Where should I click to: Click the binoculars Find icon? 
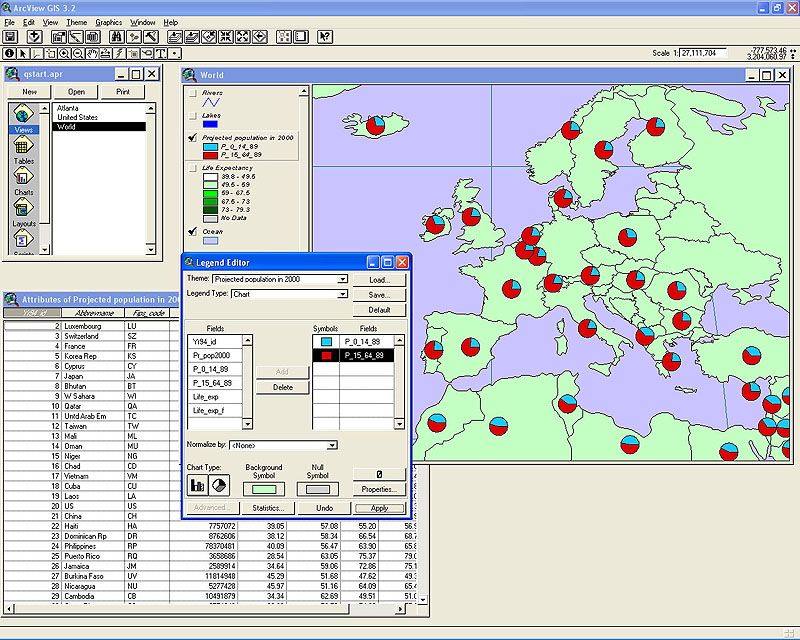pos(116,37)
